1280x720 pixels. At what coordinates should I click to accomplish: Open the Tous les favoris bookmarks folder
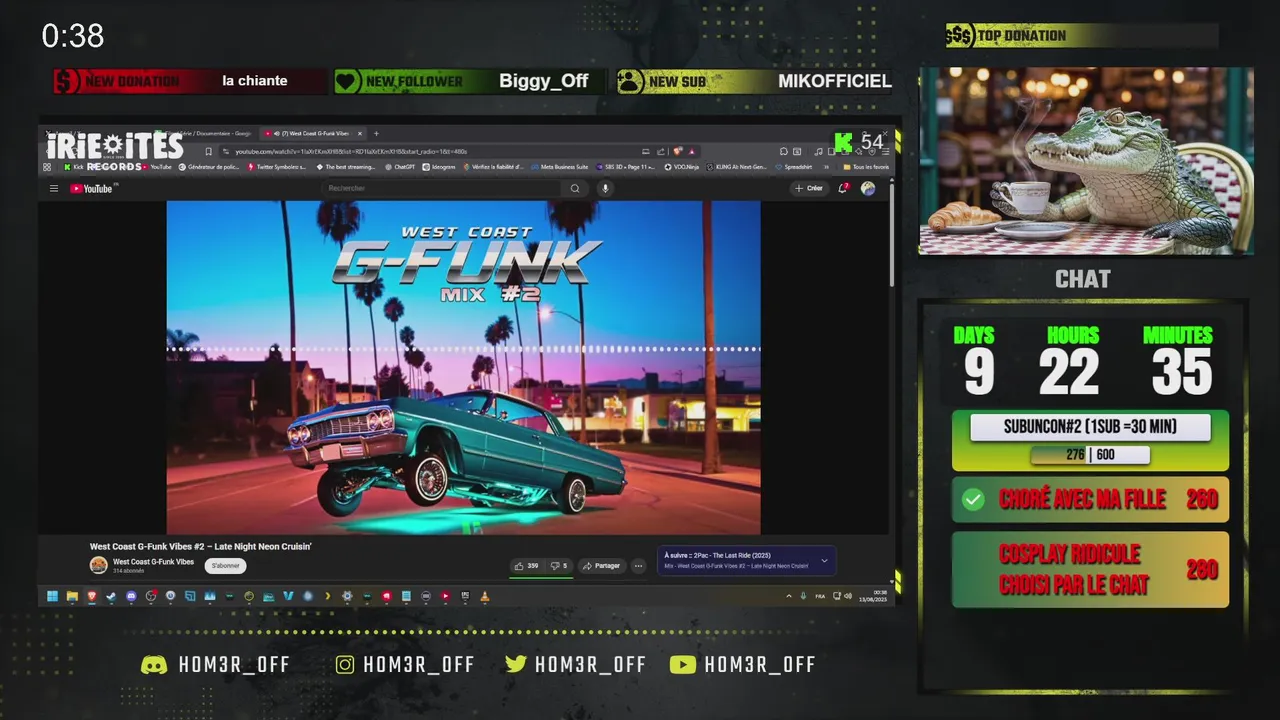click(x=866, y=167)
